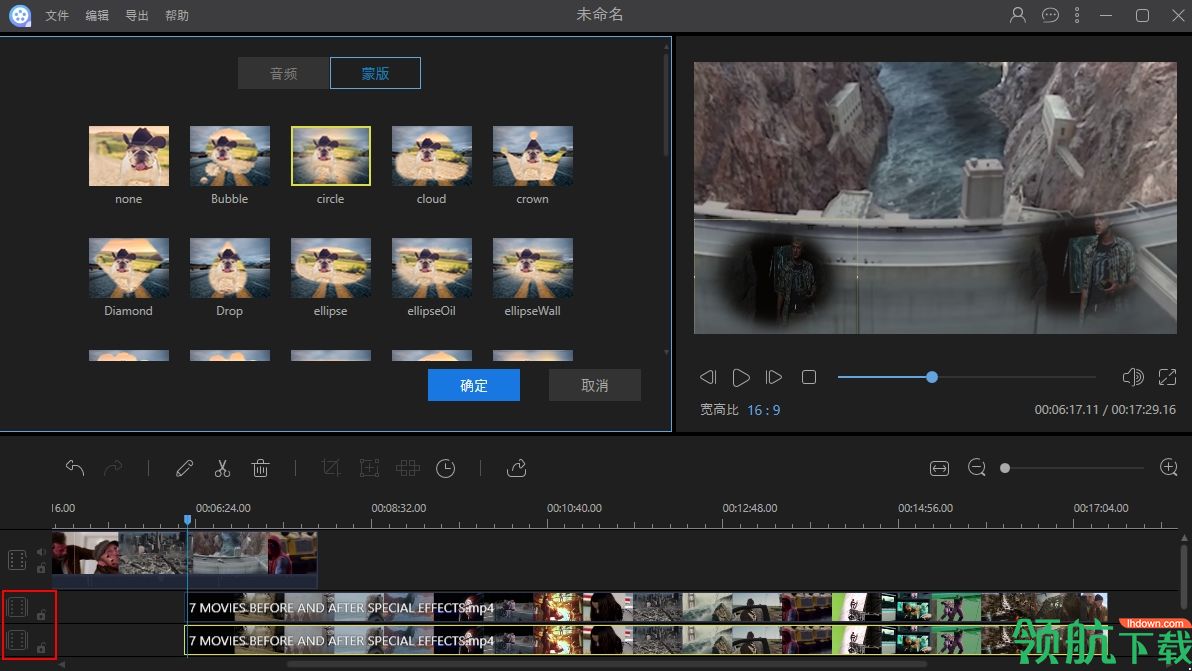Zoom out the timeline with minus icon
This screenshot has width=1192, height=671.
977,467
